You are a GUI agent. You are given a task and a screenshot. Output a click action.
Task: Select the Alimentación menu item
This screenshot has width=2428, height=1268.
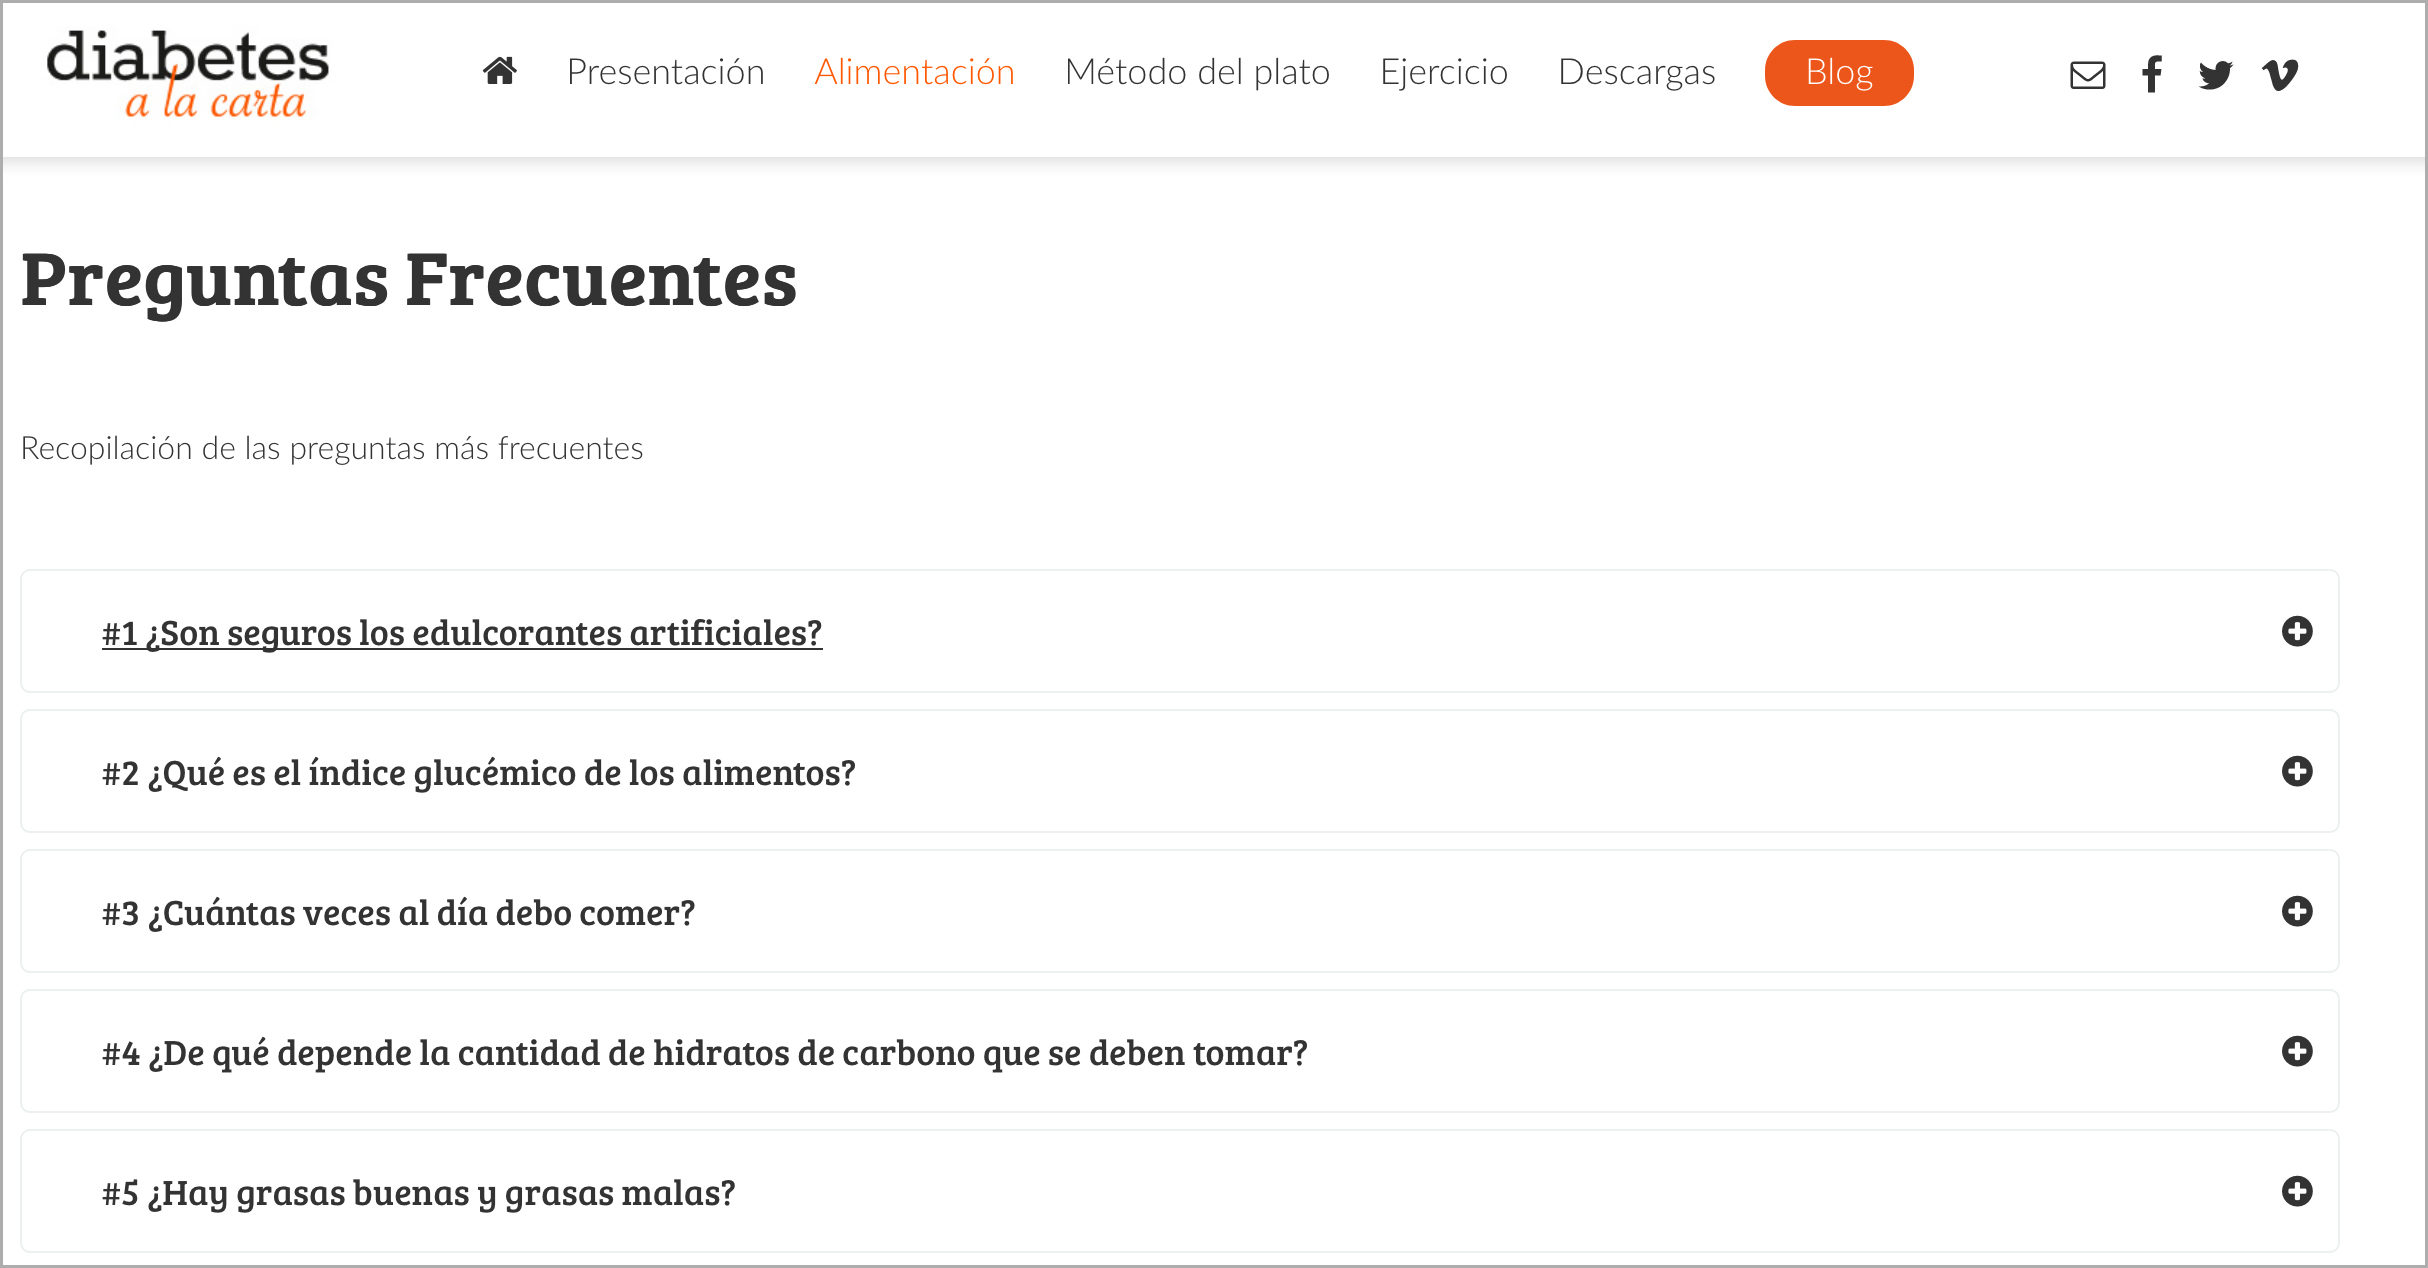[x=914, y=72]
